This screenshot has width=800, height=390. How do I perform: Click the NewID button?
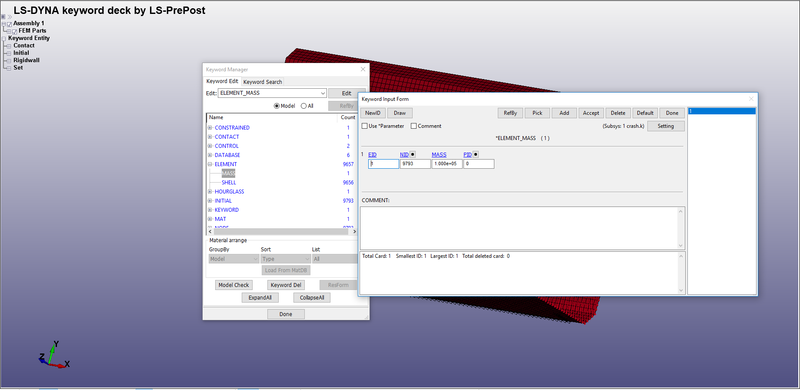[373, 113]
